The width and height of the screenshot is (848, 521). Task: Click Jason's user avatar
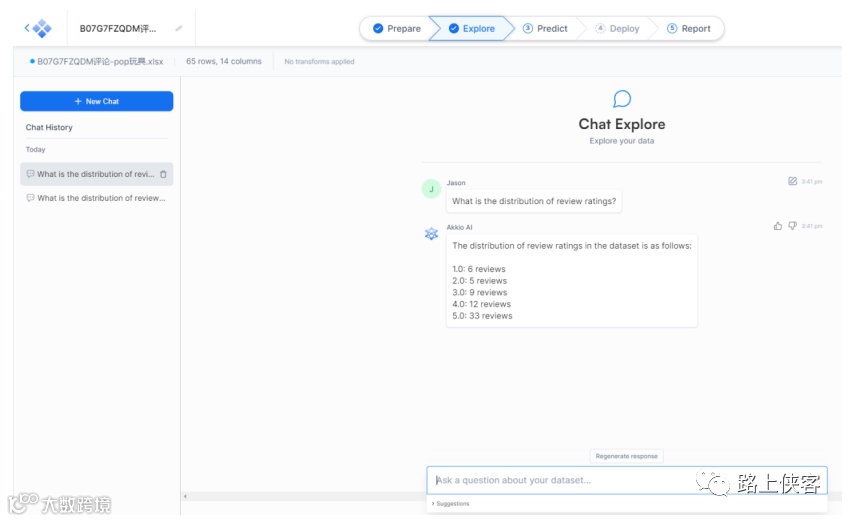(x=431, y=189)
